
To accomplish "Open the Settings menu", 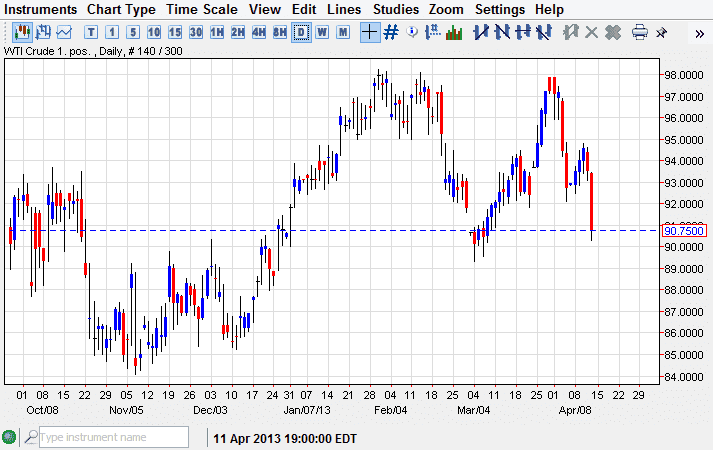I will pos(500,9).
